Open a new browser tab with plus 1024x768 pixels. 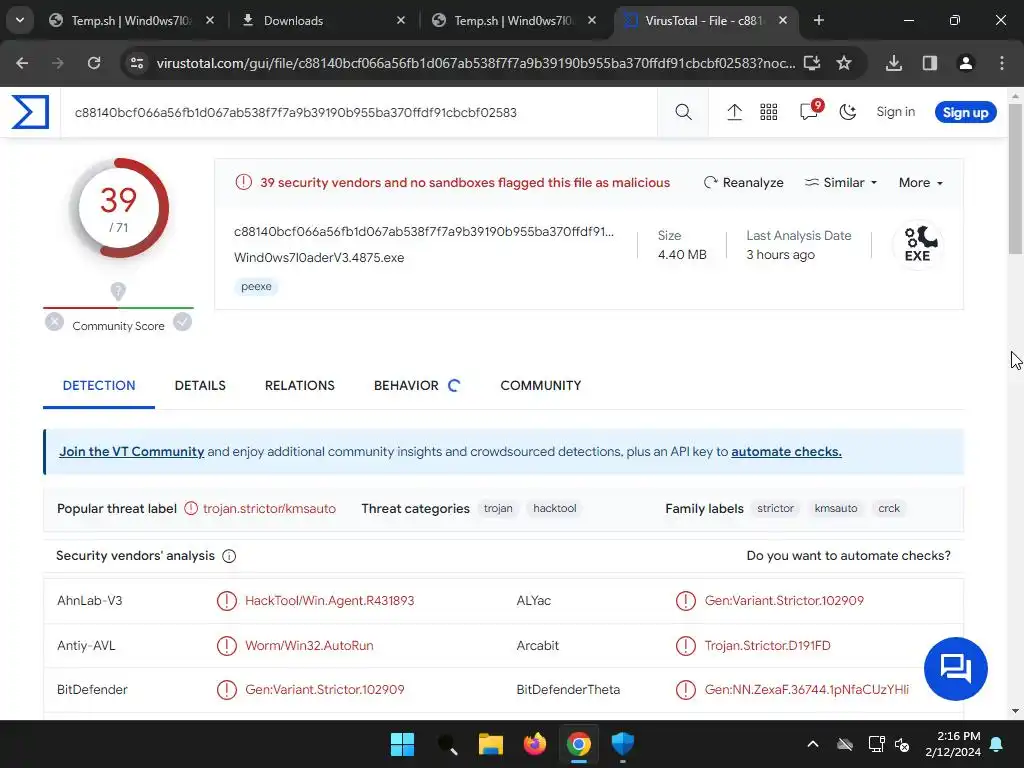818,20
